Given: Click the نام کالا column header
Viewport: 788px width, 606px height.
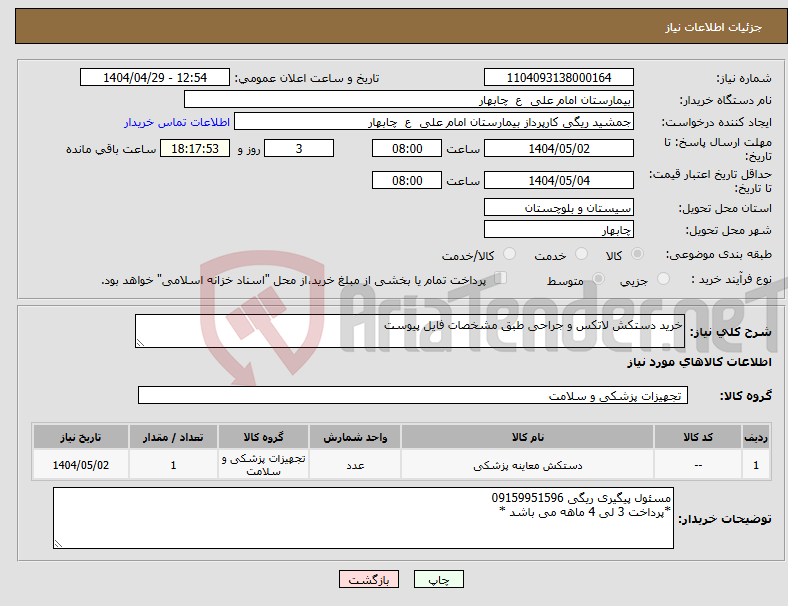Looking at the screenshot, I should [528, 437].
